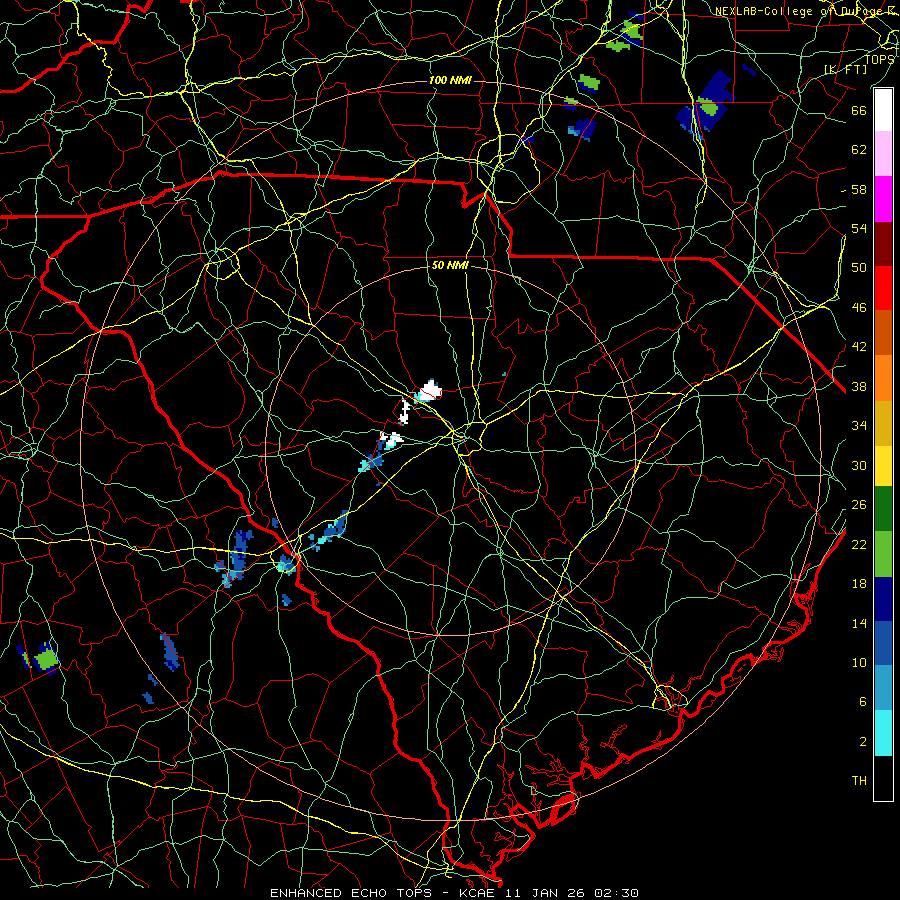Click the legend value 10
The height and width of the screenshot is (900, 900).
point(859,662)
